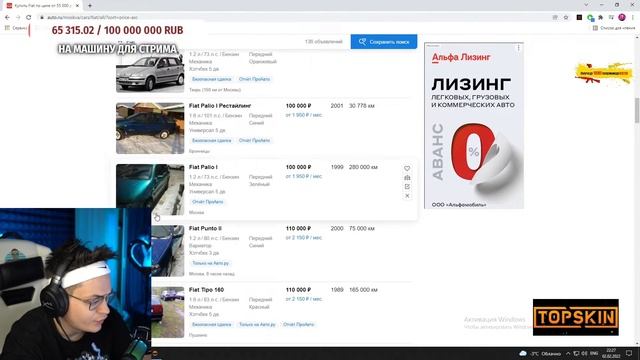Open the Windows notification center icon
The image size is (640, 360).
(x=629, y=353)
